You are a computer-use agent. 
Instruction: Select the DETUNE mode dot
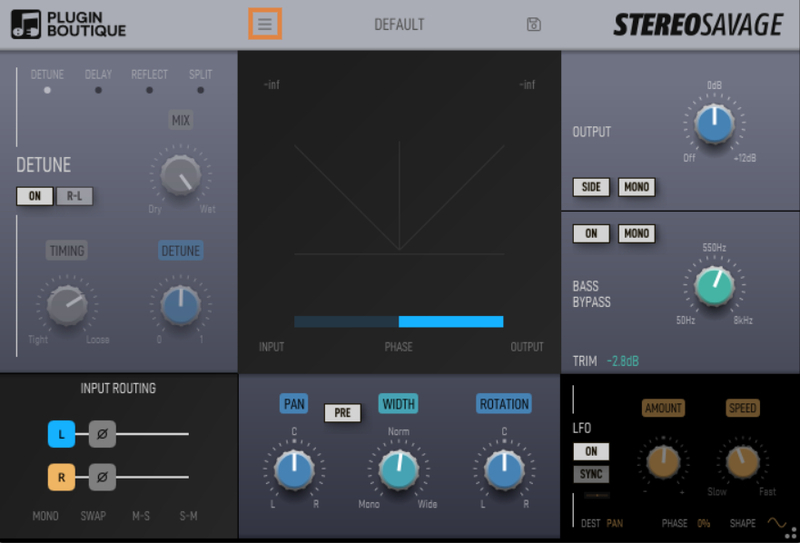click(47, 90)
